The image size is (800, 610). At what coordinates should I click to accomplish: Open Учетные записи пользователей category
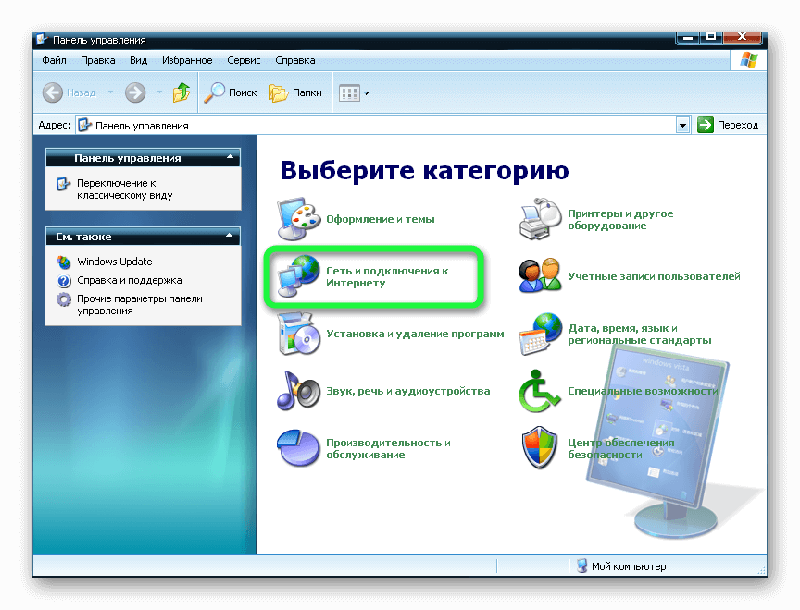point(654,276)
